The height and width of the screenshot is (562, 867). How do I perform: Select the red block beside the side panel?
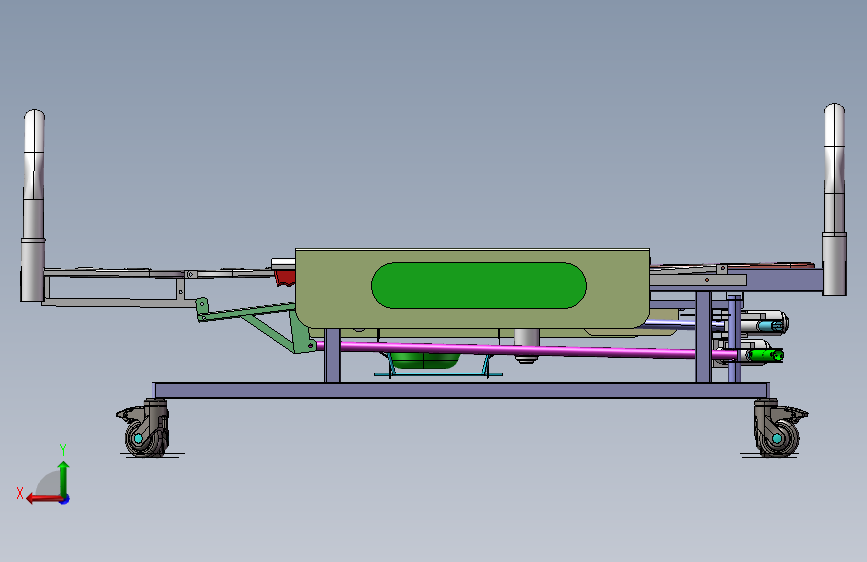(x=285, y=277)
